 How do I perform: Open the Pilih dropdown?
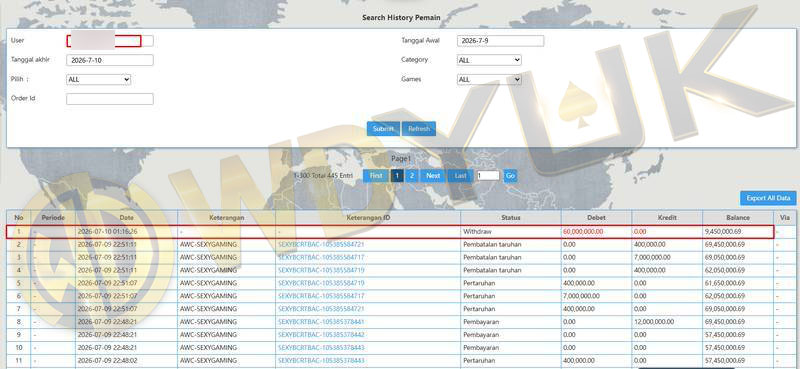click(x=98, y=80)
